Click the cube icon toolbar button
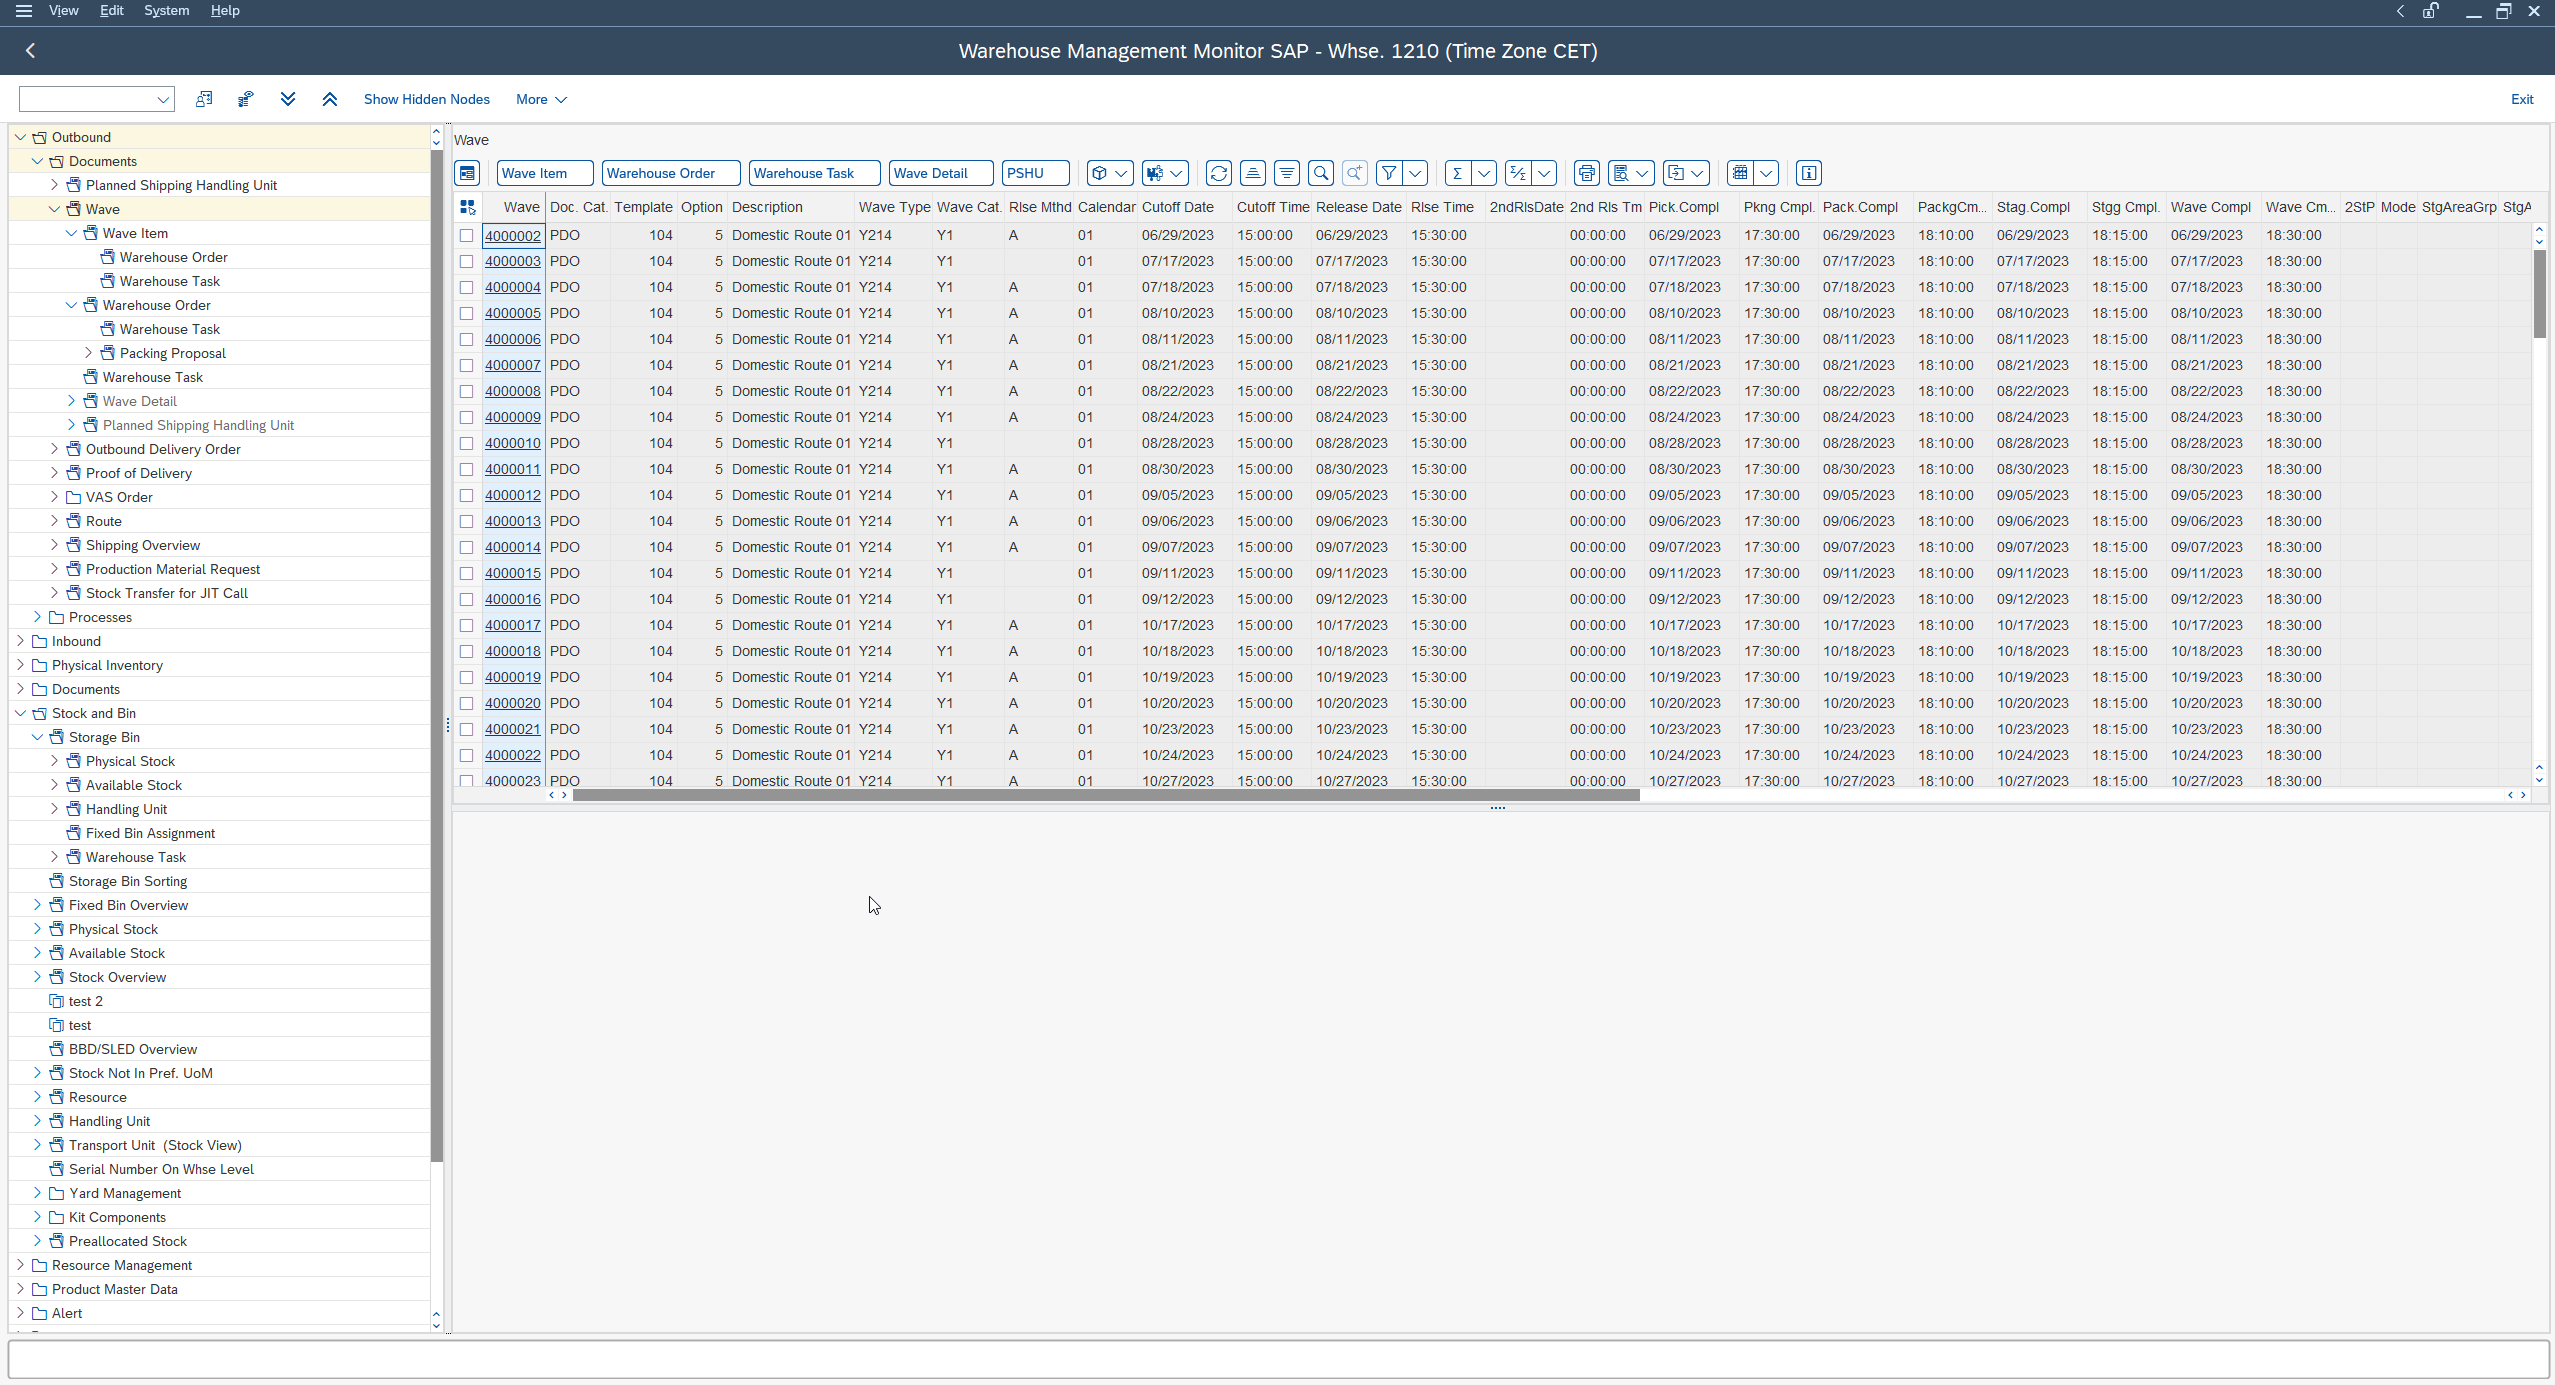The image size is (2555, 1385). pos(1099,173)
